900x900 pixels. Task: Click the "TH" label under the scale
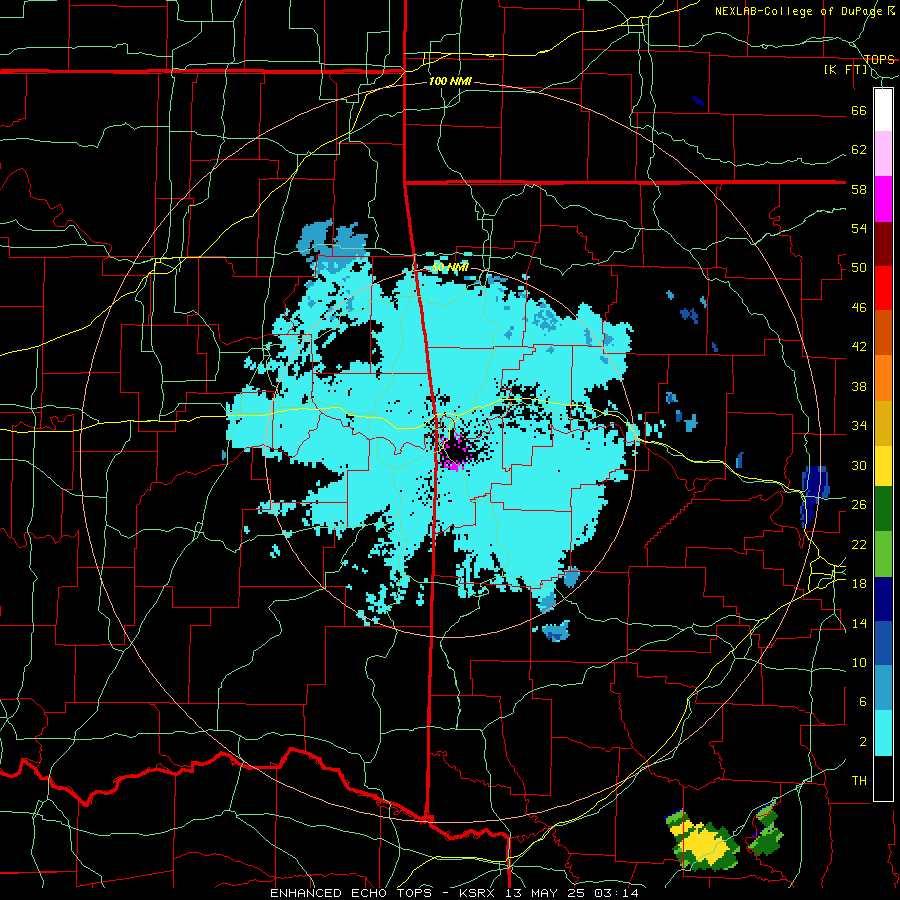click(x=859, y=781)
